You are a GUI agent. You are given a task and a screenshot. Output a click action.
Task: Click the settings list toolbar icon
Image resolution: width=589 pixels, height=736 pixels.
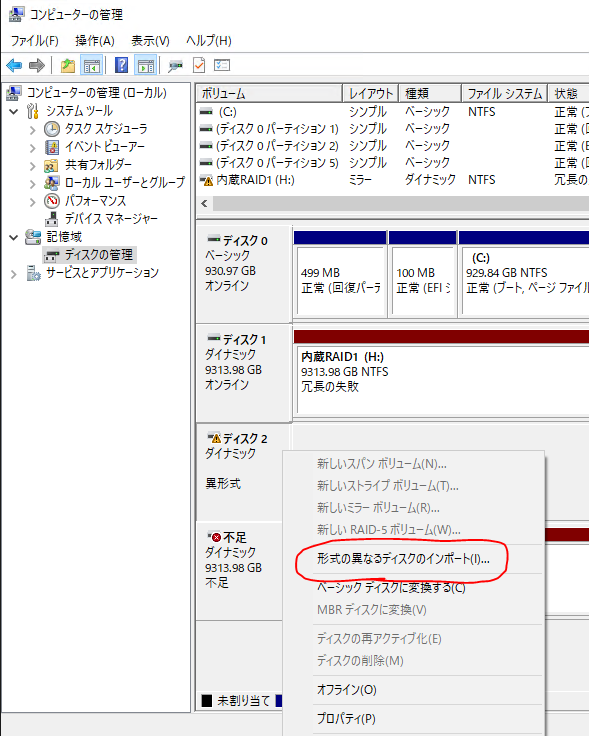click(x=222, y=65)
